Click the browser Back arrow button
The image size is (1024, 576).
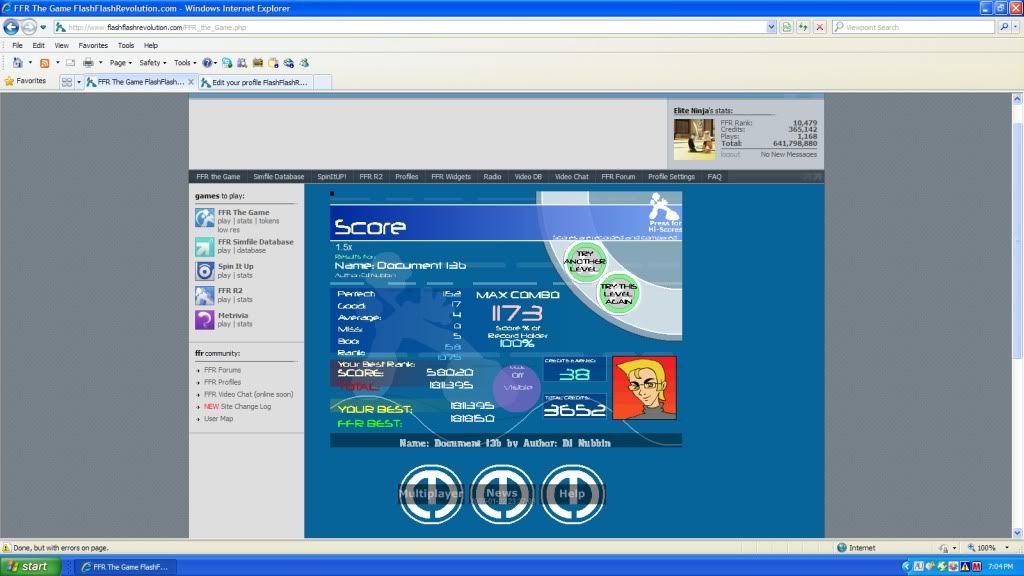coord(12,27)
